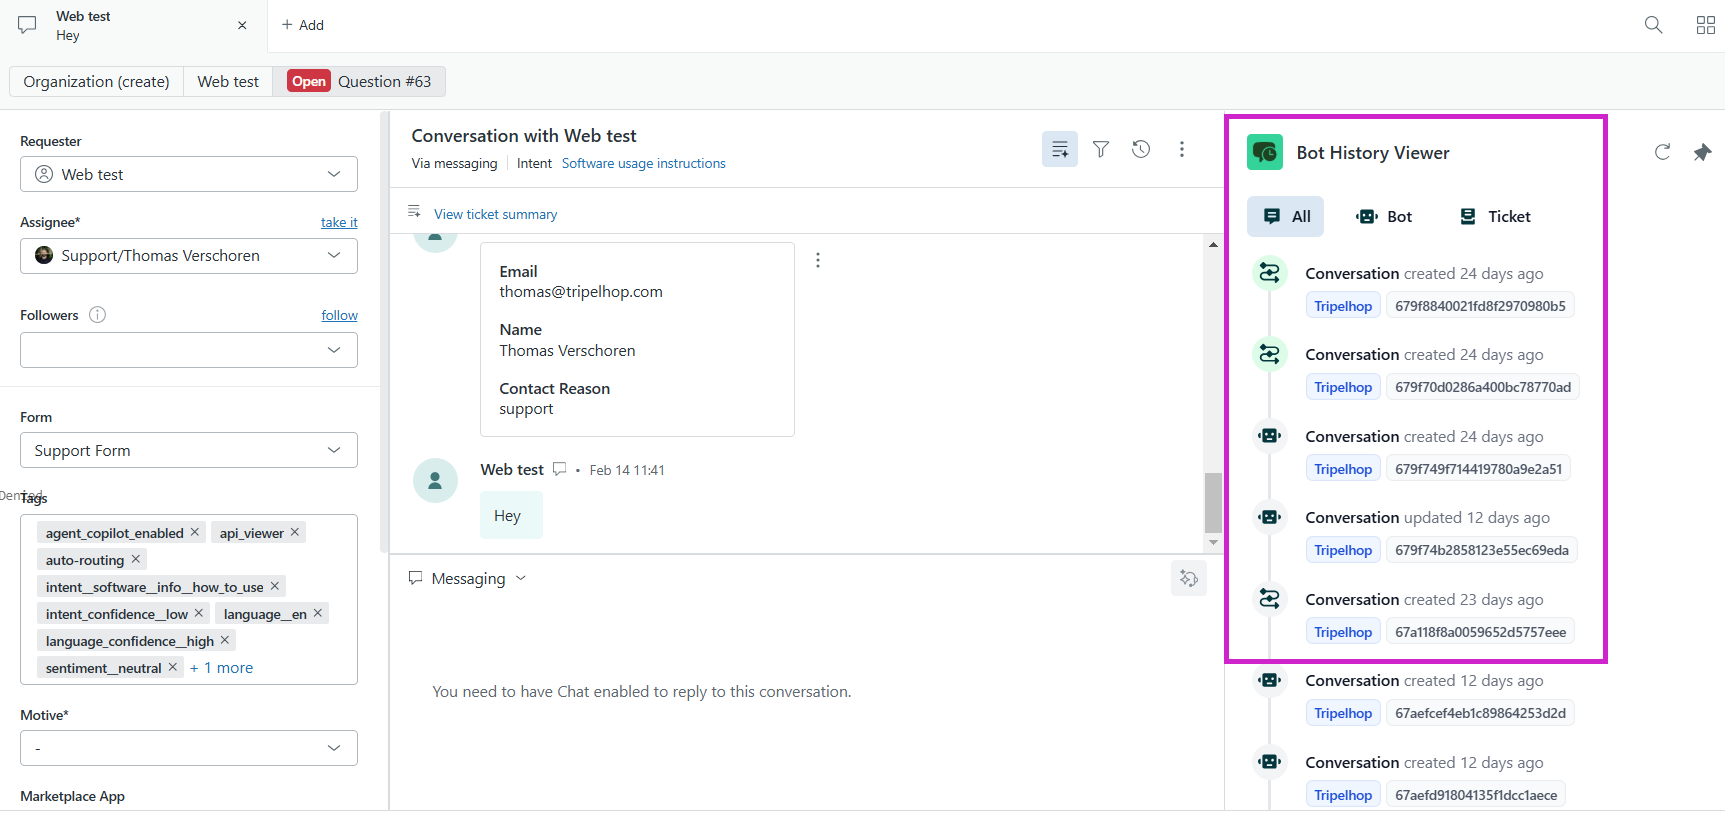Expand the Requester dropdown showing Web test
Viewport: 1725px width, 816px height.
(x=189, y=174)
